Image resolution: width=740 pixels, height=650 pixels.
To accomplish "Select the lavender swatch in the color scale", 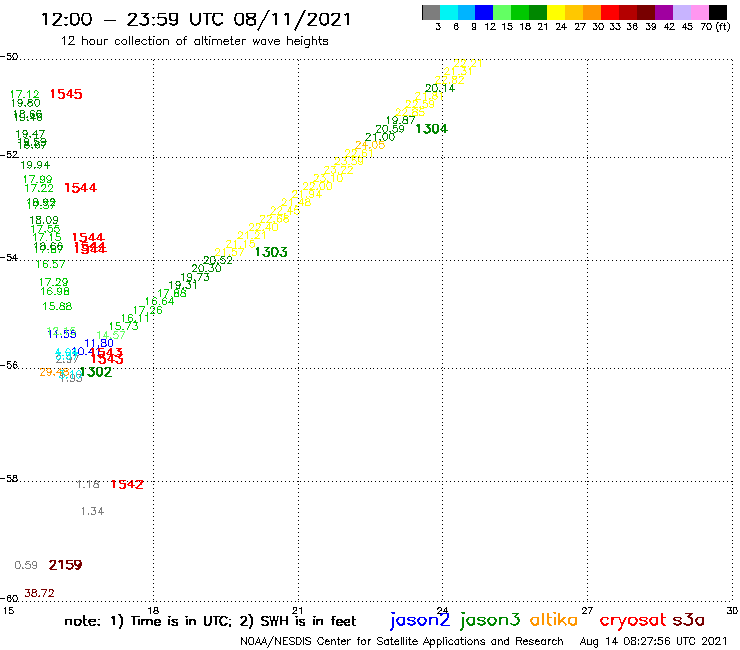I will pyautogui.click(x=681, y=12).
